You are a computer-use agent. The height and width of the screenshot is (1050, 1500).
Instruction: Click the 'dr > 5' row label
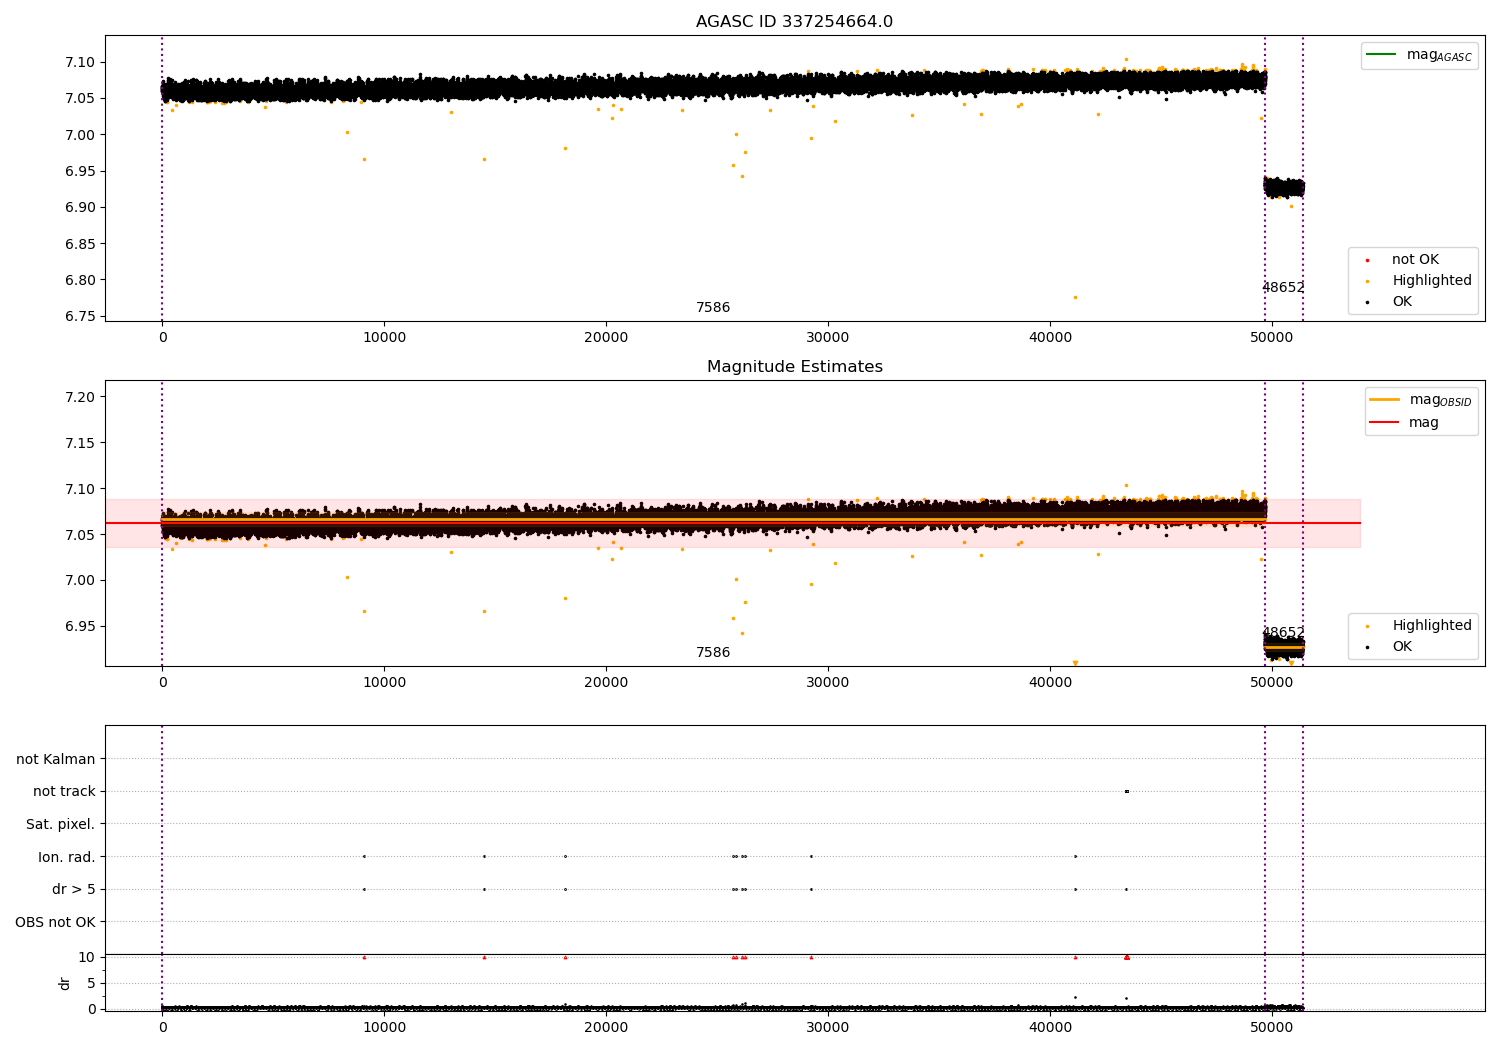(74, 890)
